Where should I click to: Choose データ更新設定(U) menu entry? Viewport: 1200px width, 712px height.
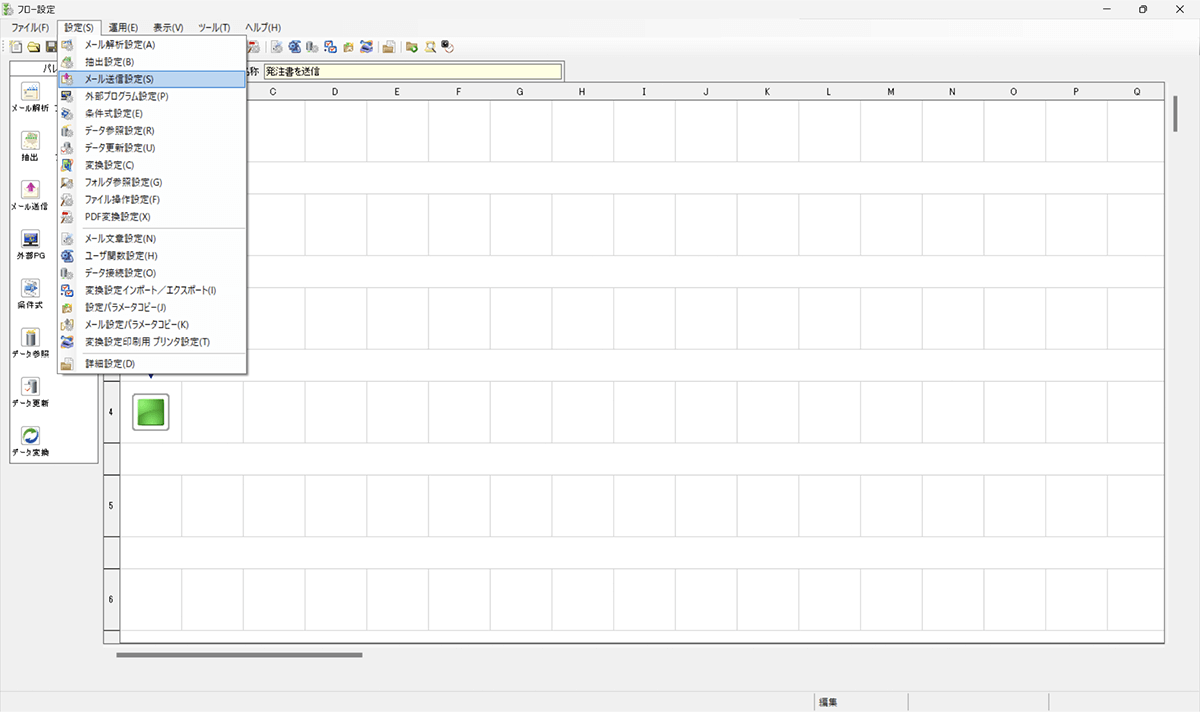point(152,147)
